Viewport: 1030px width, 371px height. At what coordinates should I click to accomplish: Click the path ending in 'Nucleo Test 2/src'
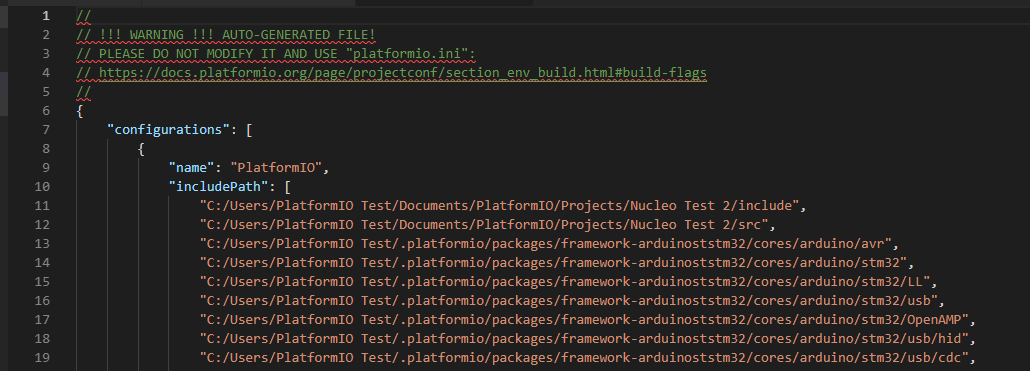pos(484,225)
